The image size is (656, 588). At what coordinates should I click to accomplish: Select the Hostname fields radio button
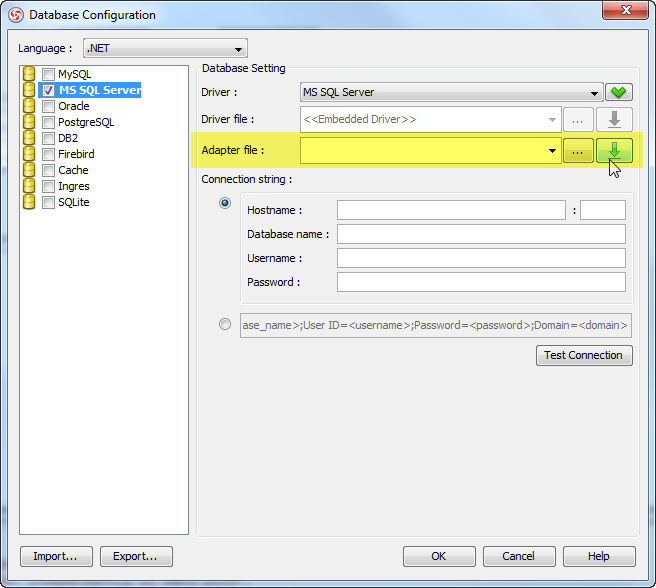pos(225,203)
